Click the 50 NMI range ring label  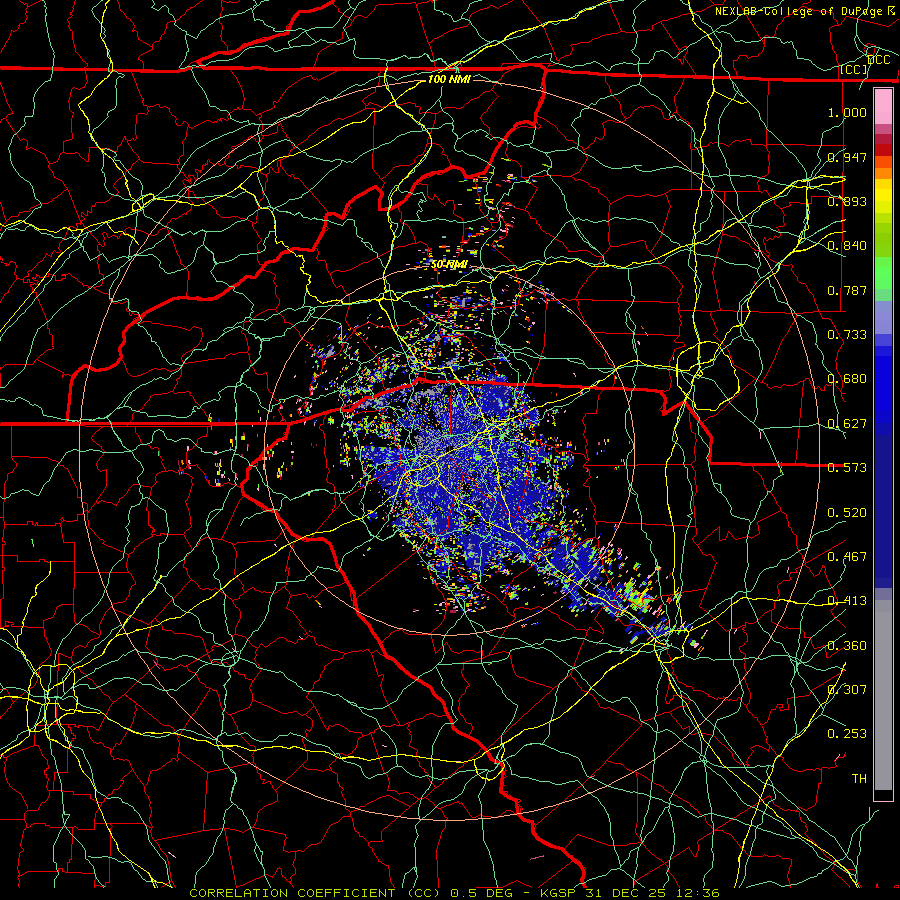click(449, 265)
